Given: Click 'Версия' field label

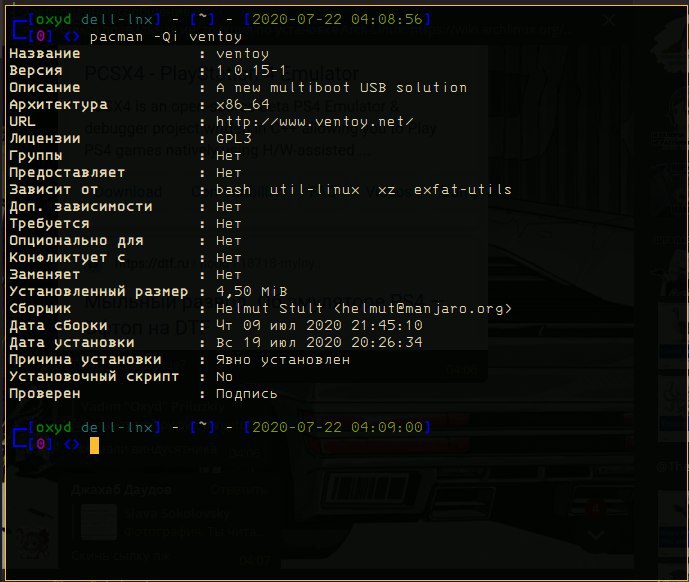Looking at the screenshot, I should click(36, 71).
